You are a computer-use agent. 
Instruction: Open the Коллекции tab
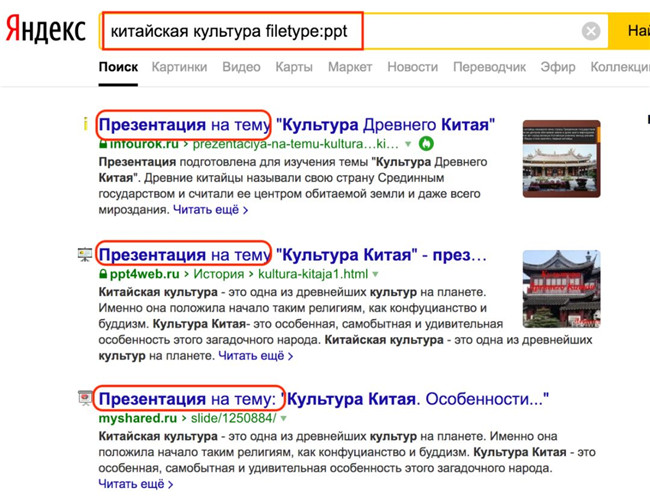pyautogui.click(x=620, y=67)
